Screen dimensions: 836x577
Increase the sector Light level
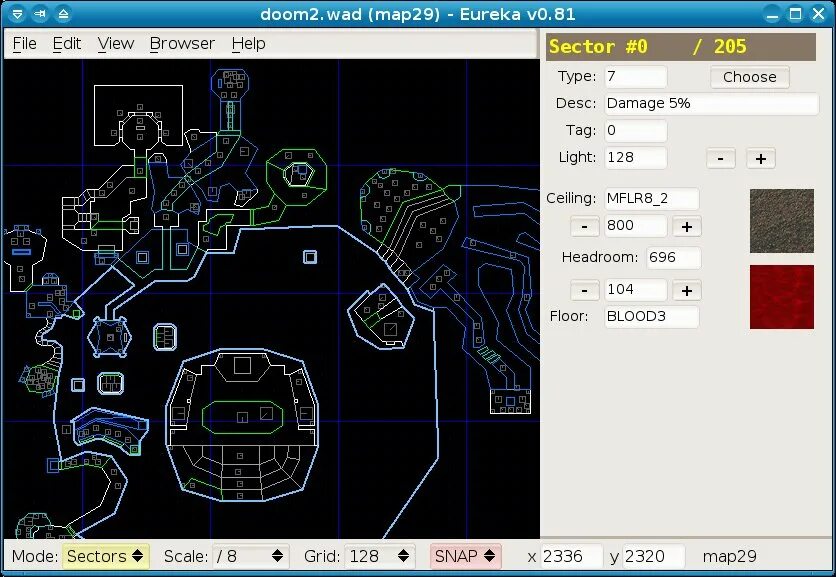coord(761,158)
